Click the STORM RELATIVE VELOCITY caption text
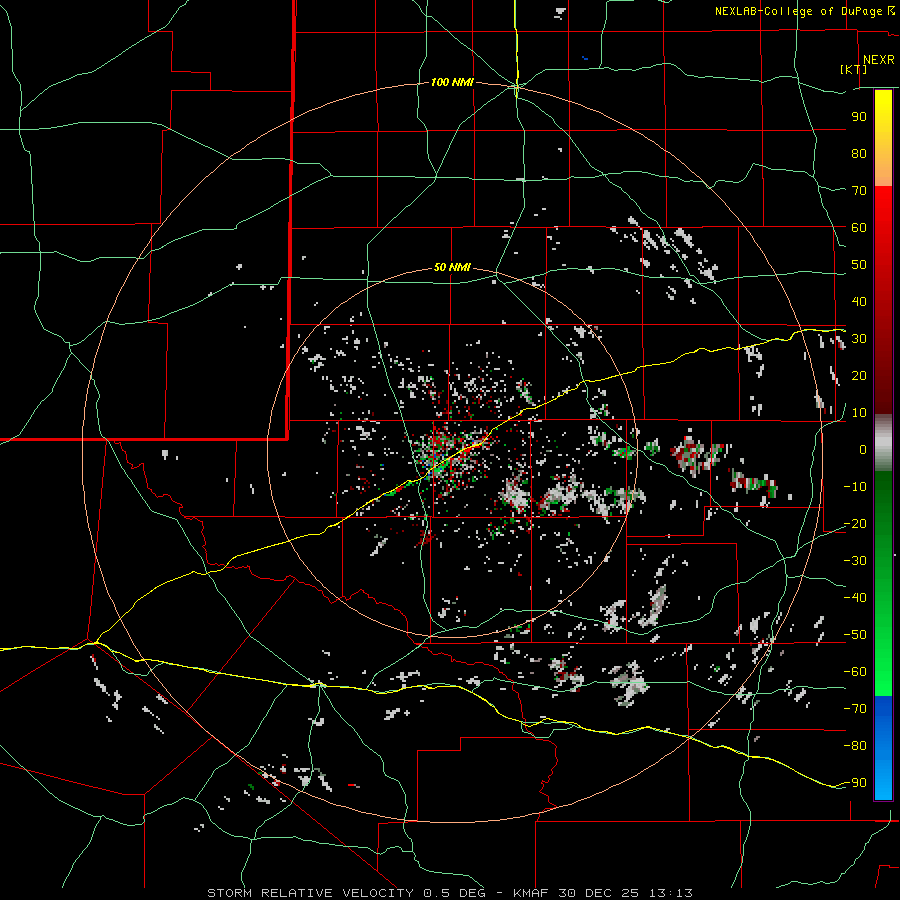900x900 pixels. 310,893
